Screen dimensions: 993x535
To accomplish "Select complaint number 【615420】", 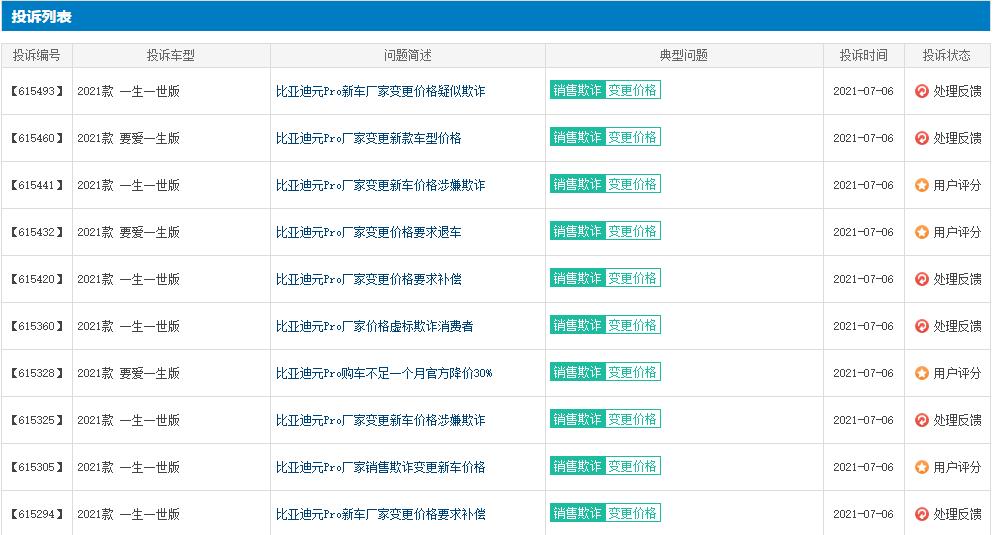I will point(37,279).
